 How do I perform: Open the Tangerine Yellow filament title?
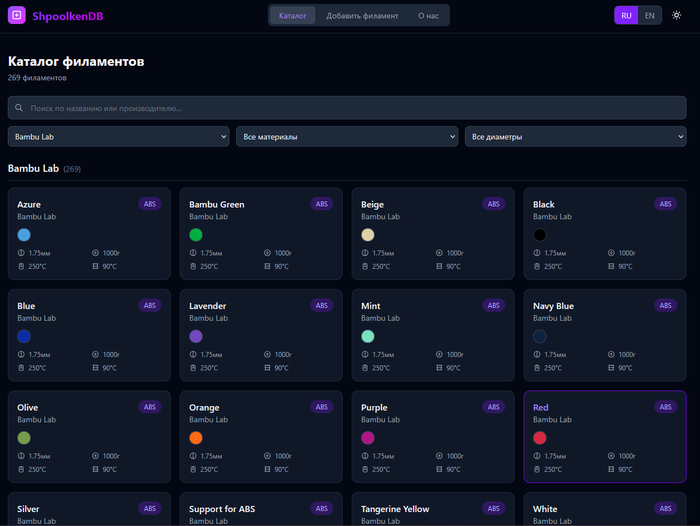tap(395, 509)
